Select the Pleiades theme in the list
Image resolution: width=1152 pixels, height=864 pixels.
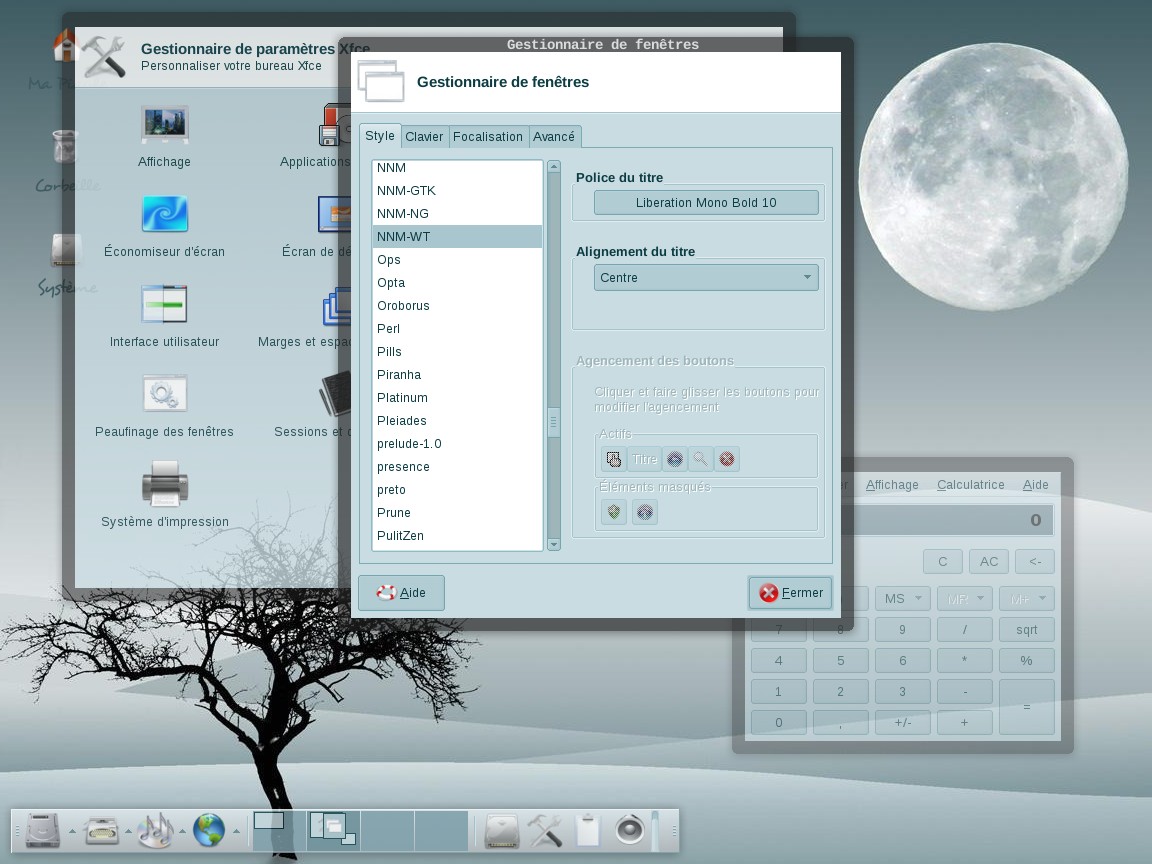point(457,421)
